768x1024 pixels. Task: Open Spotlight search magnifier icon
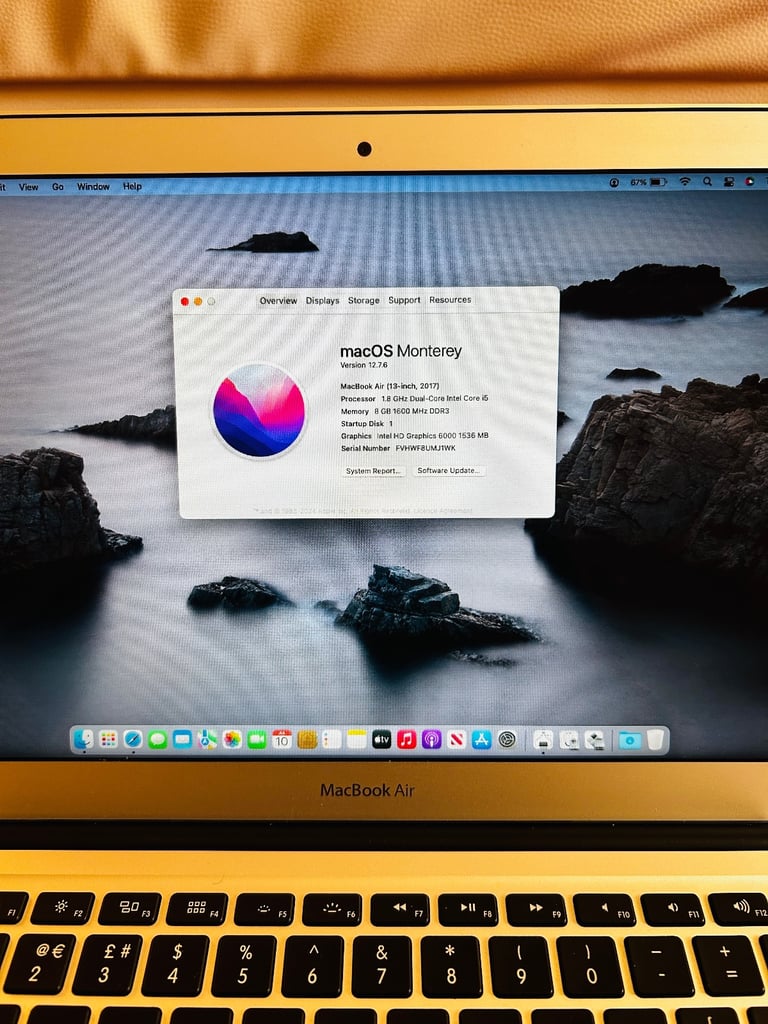point(707,182)
